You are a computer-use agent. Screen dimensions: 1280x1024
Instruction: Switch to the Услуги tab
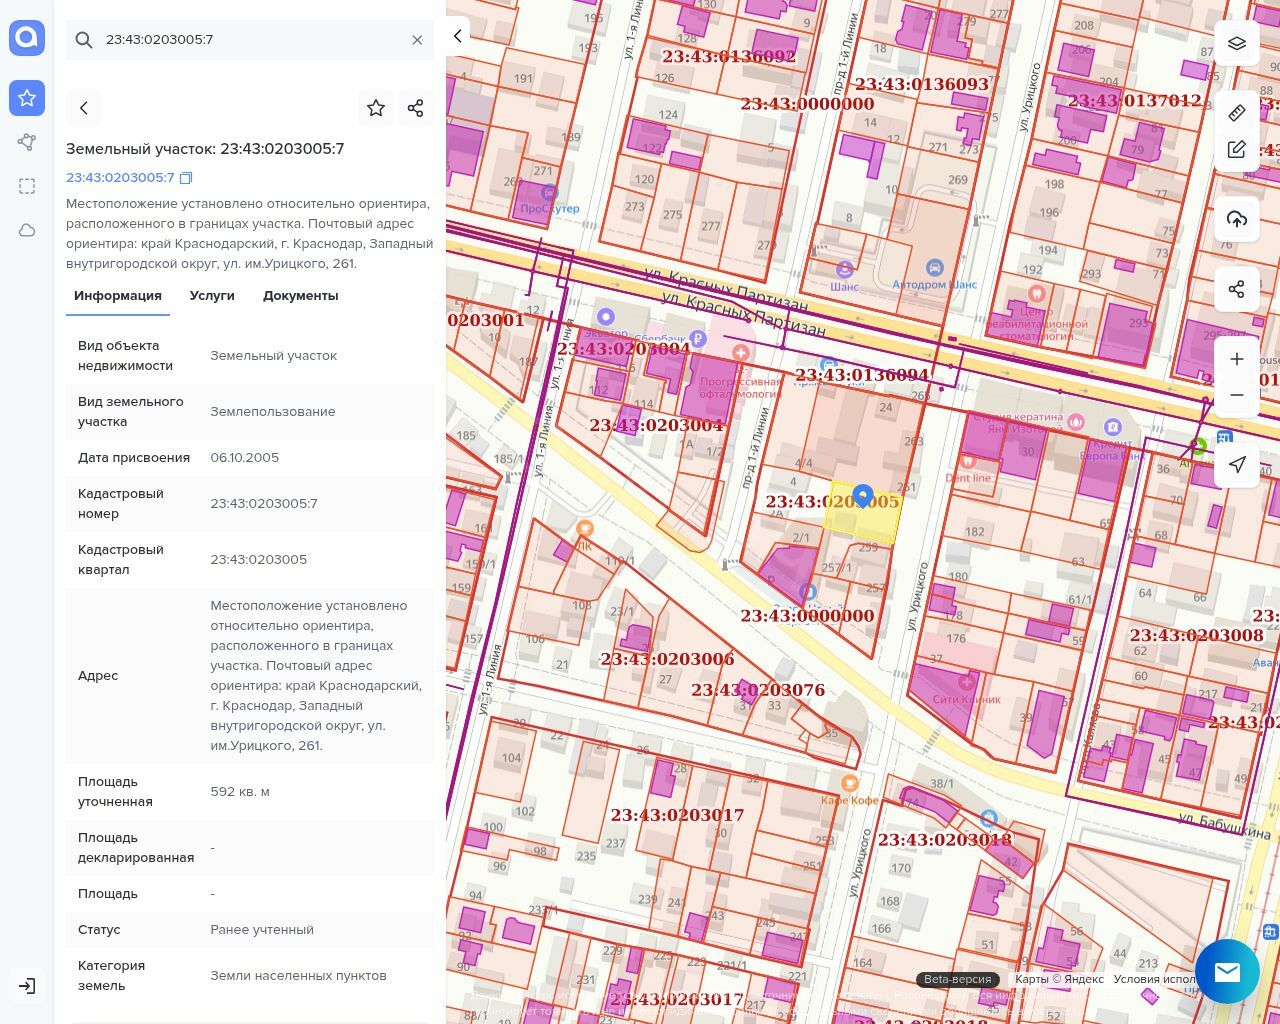point(212,296)
